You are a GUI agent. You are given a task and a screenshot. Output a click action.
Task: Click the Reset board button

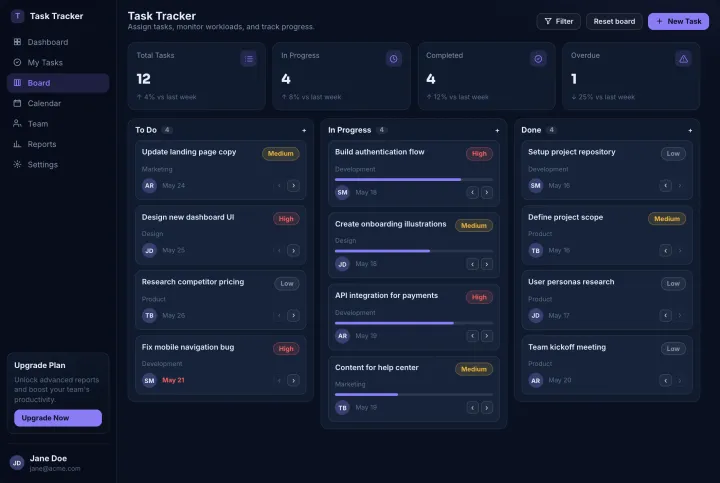614,22
